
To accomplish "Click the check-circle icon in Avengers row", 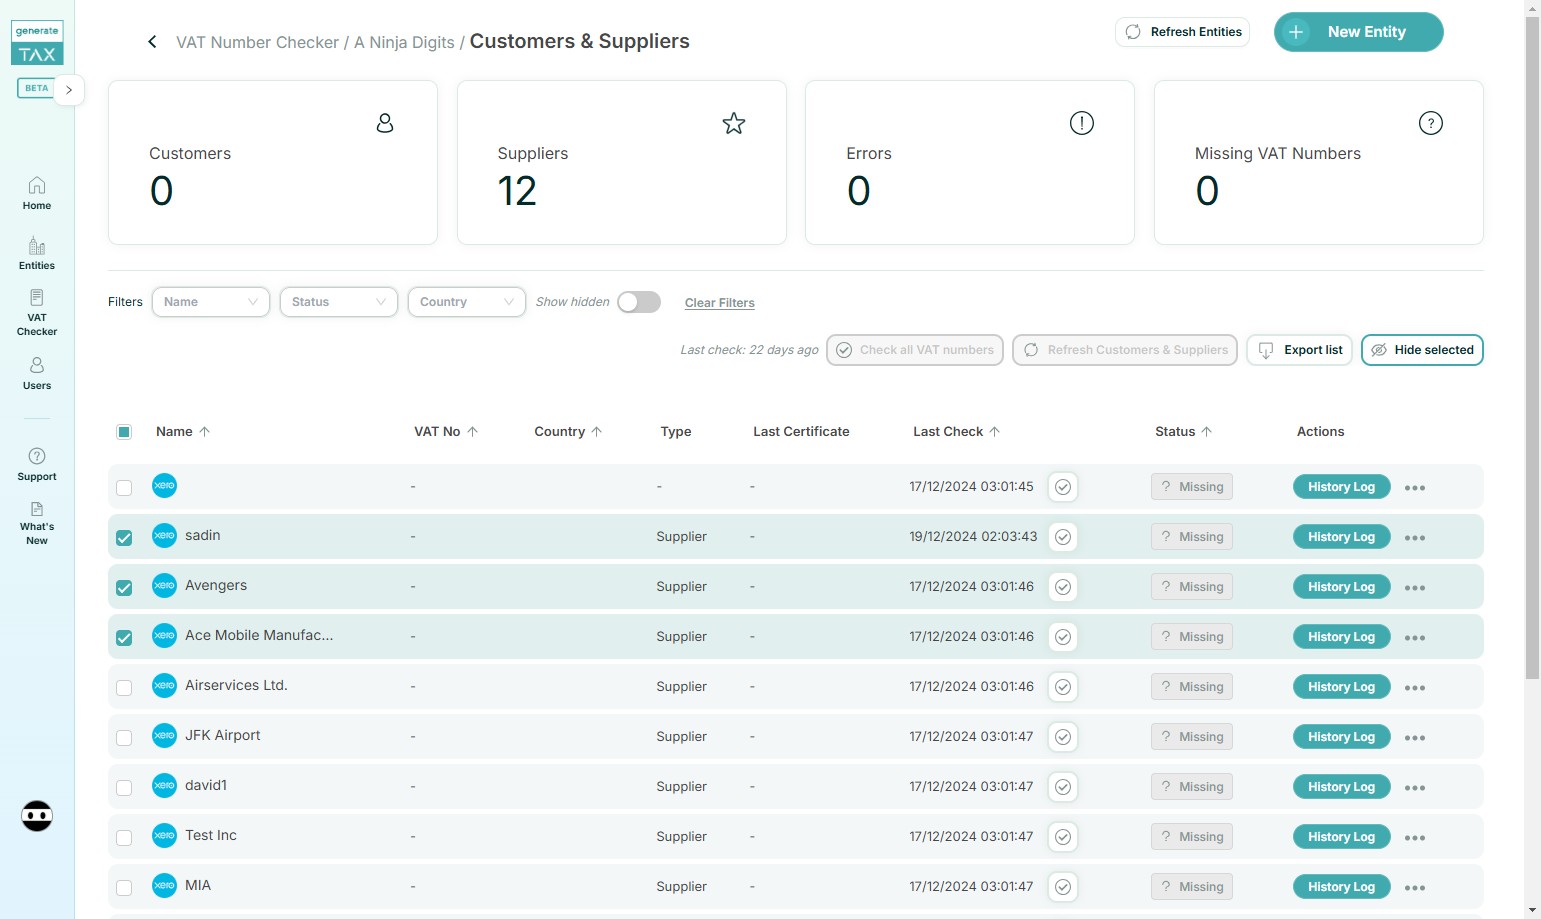I will pos(1063,587).
